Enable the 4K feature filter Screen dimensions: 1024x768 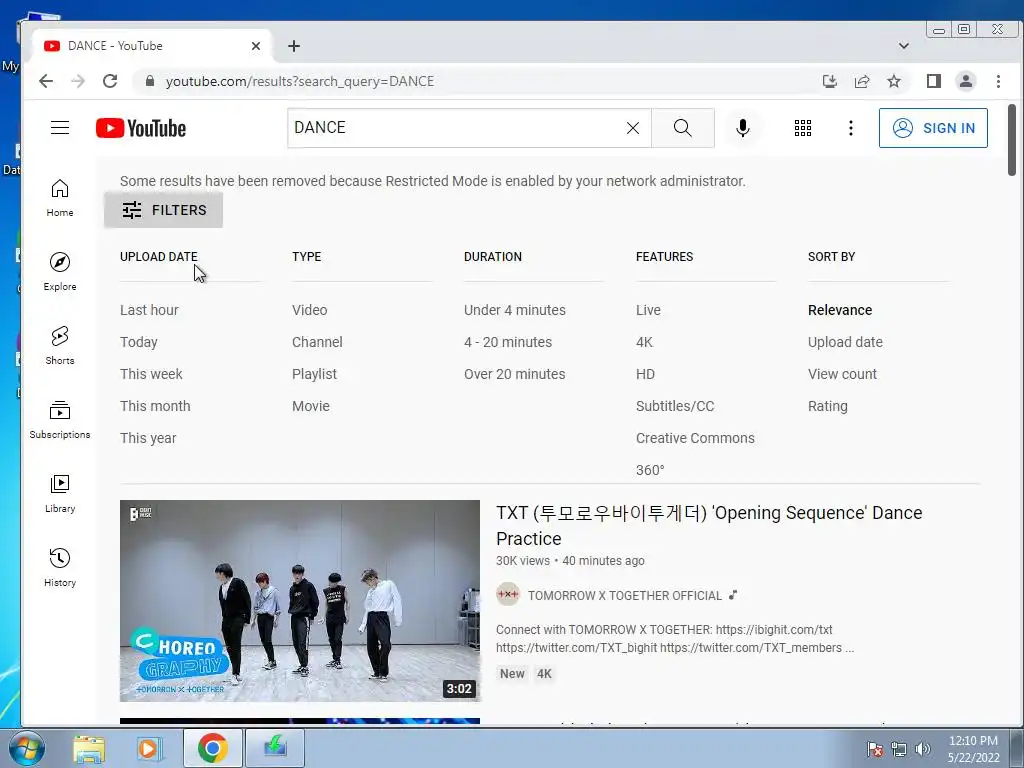click(644, 342)
